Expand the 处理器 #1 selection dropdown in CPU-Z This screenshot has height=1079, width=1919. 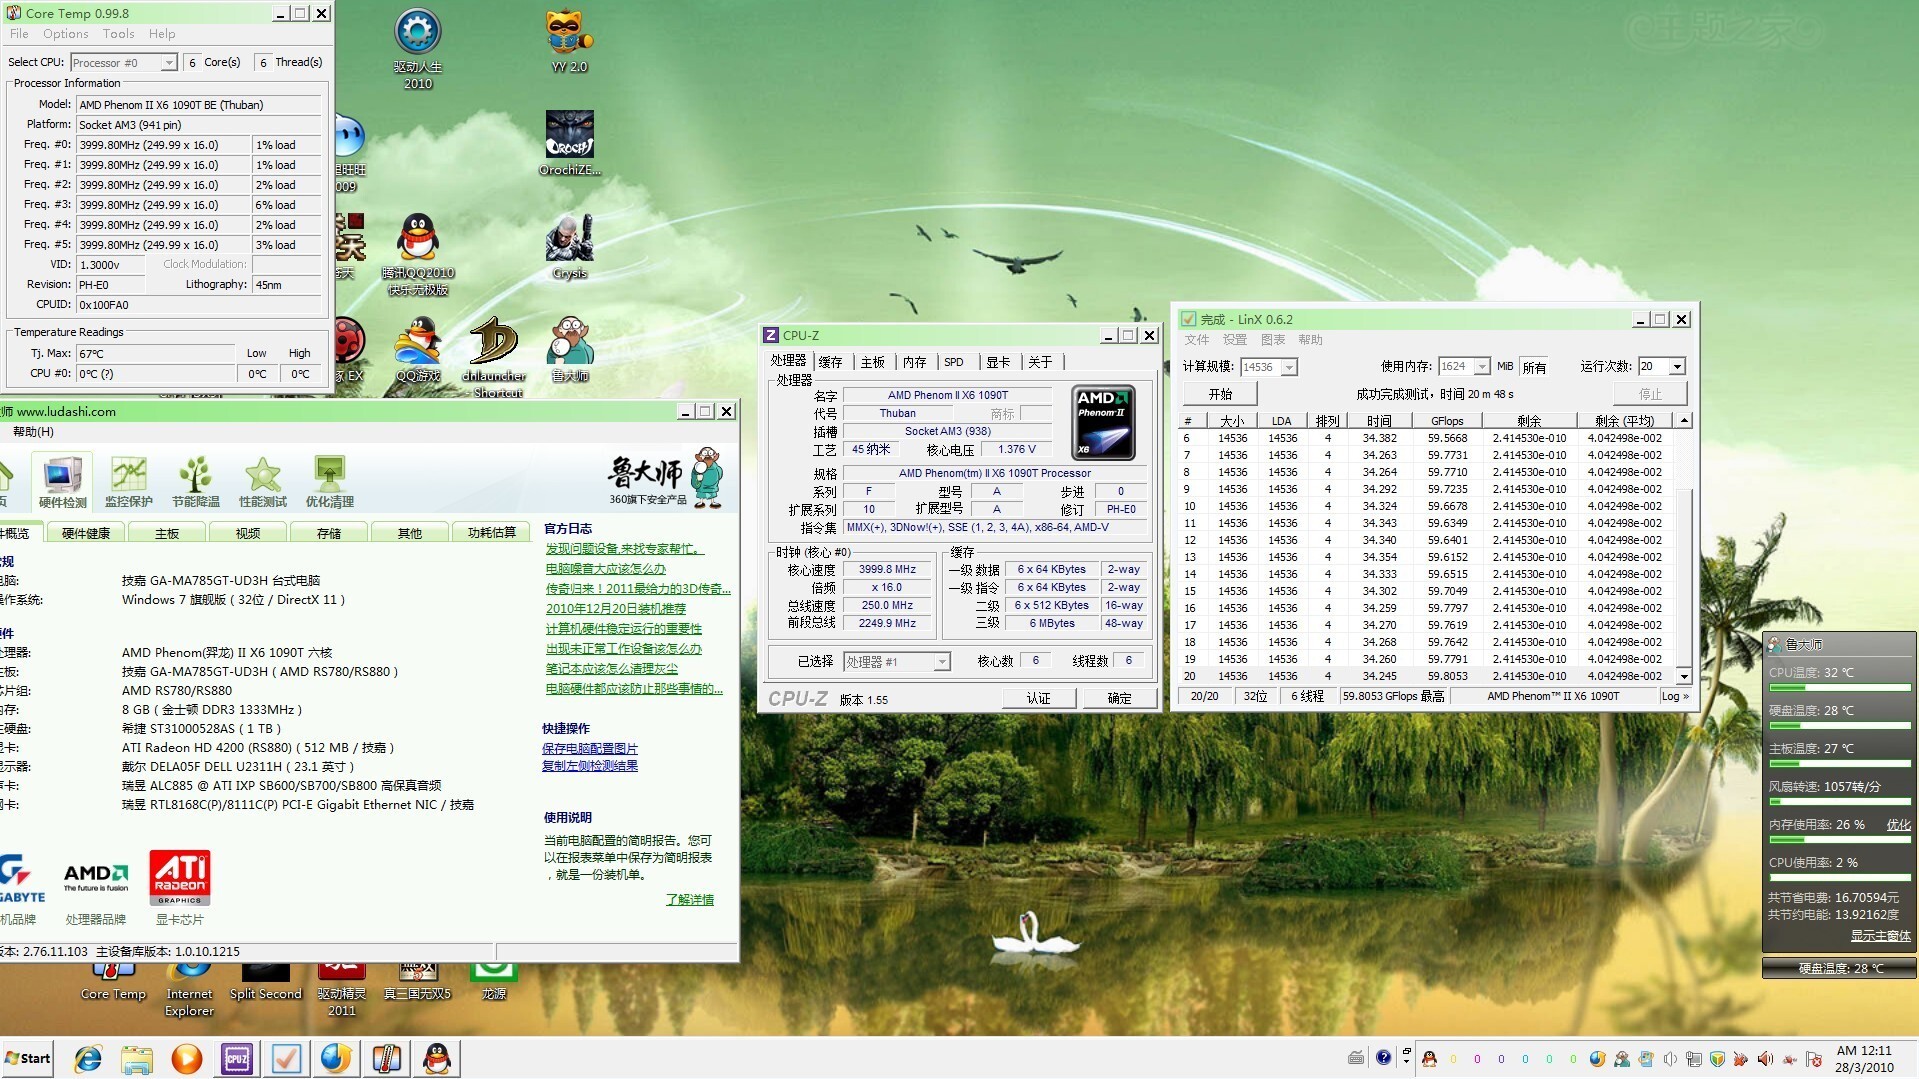pyautogui.click(x=941, y=662)
